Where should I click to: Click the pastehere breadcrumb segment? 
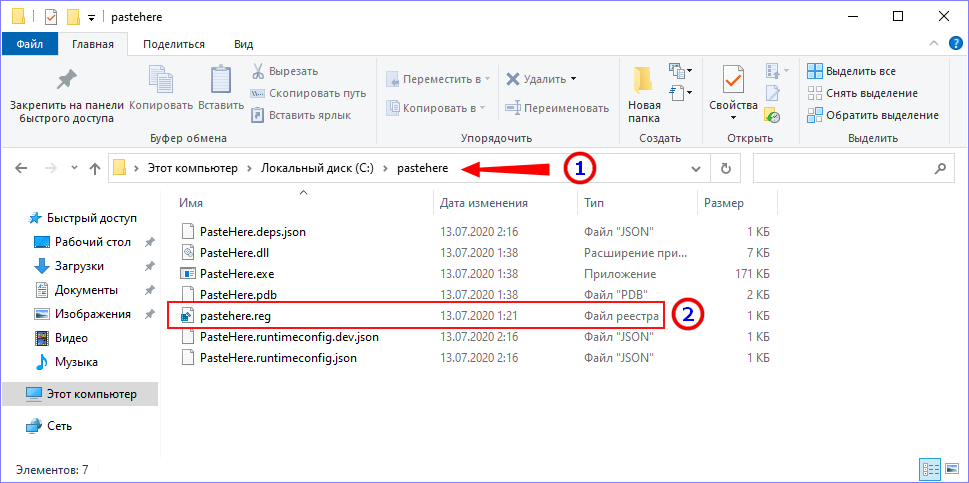[422, 168]
